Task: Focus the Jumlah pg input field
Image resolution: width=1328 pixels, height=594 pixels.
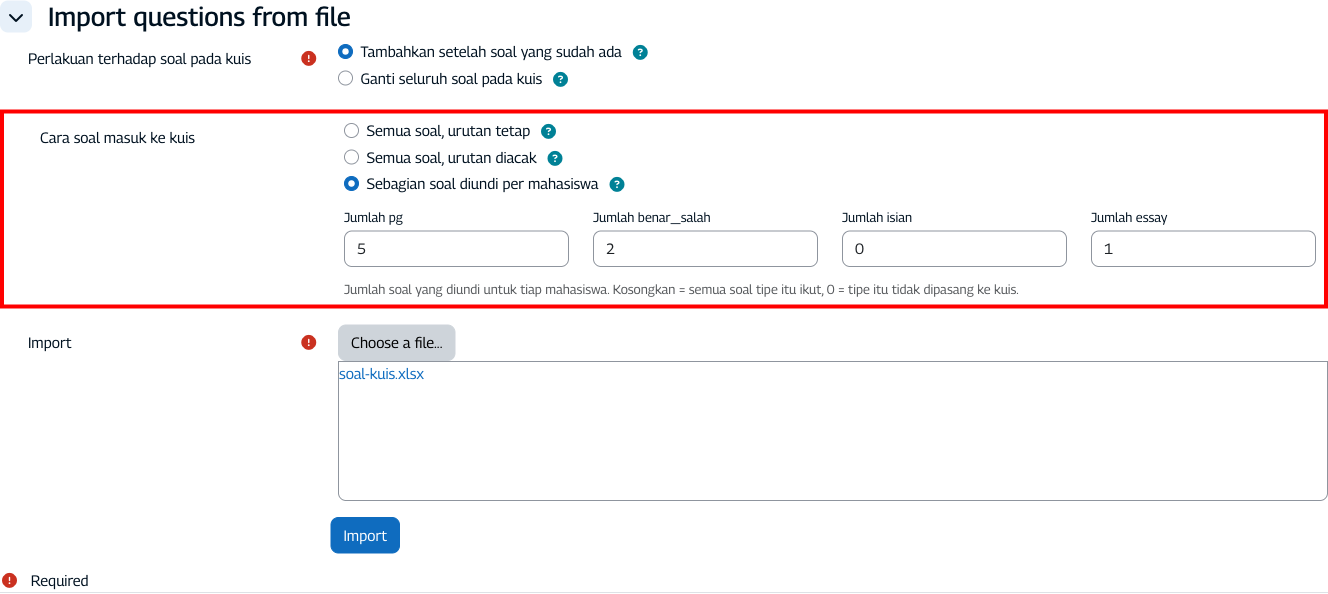Action: [x=456, y=249]
